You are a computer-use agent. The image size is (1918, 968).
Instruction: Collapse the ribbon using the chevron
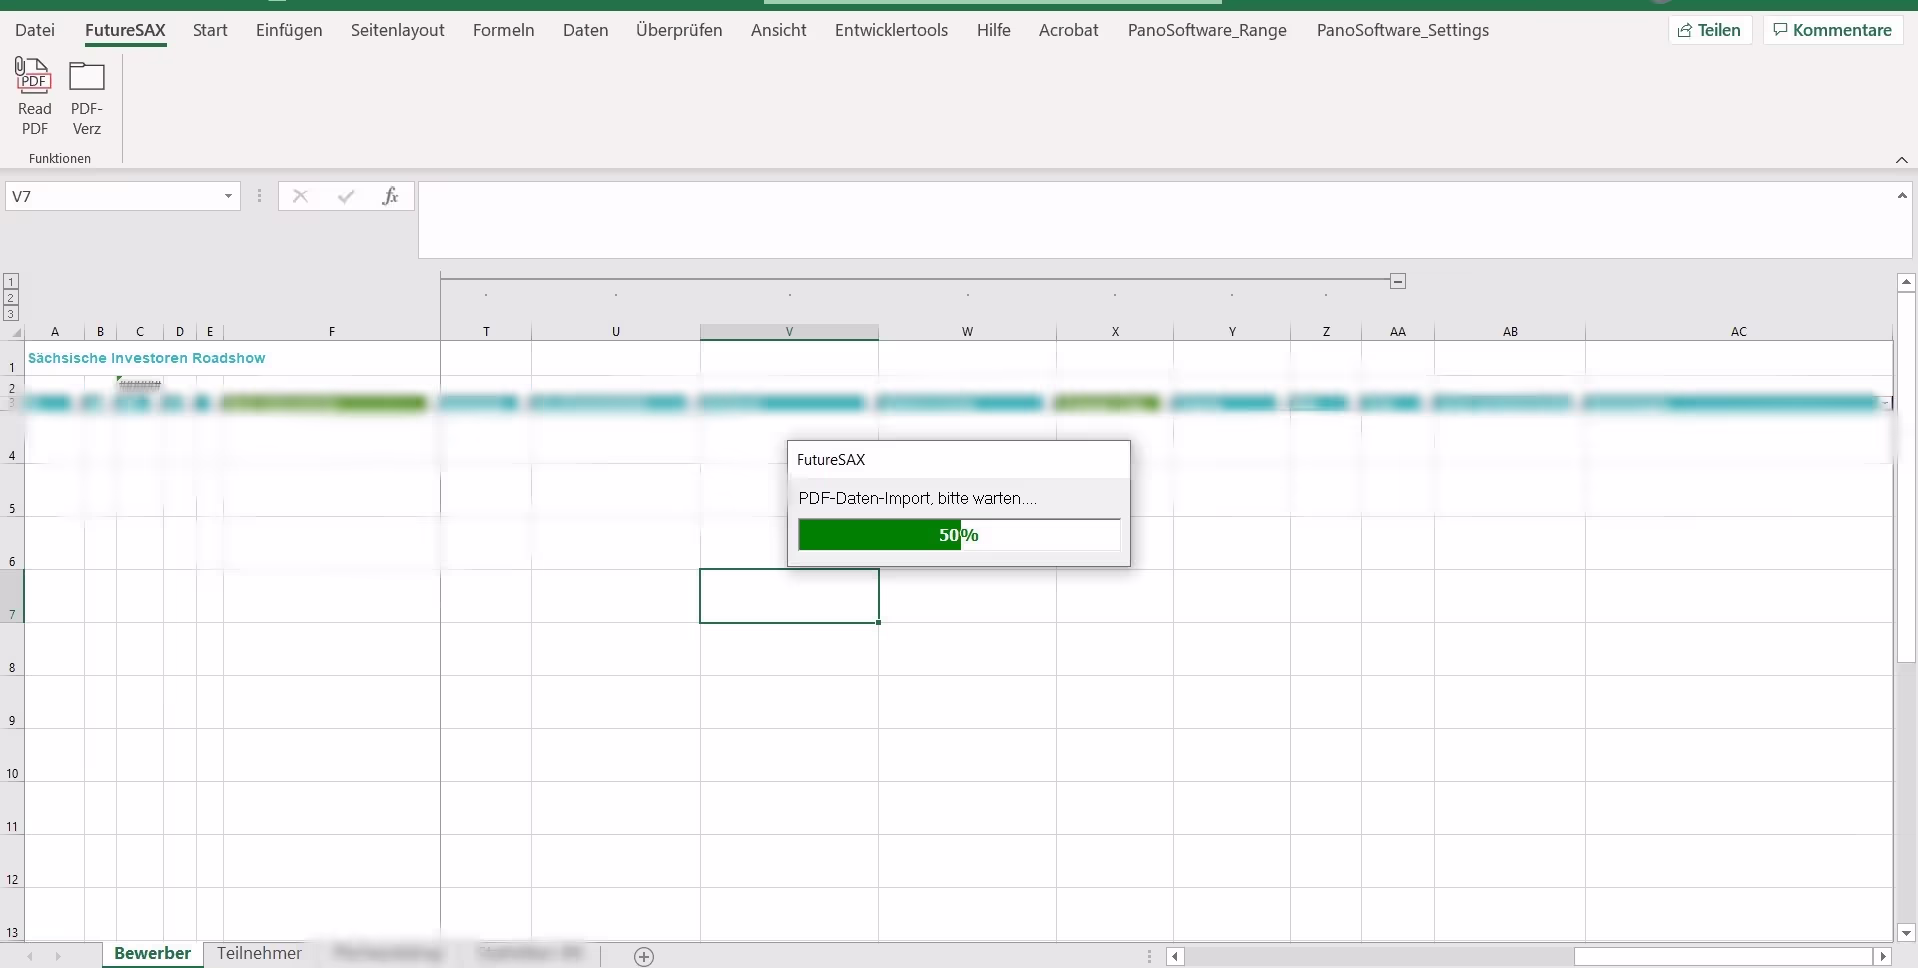1901,159
